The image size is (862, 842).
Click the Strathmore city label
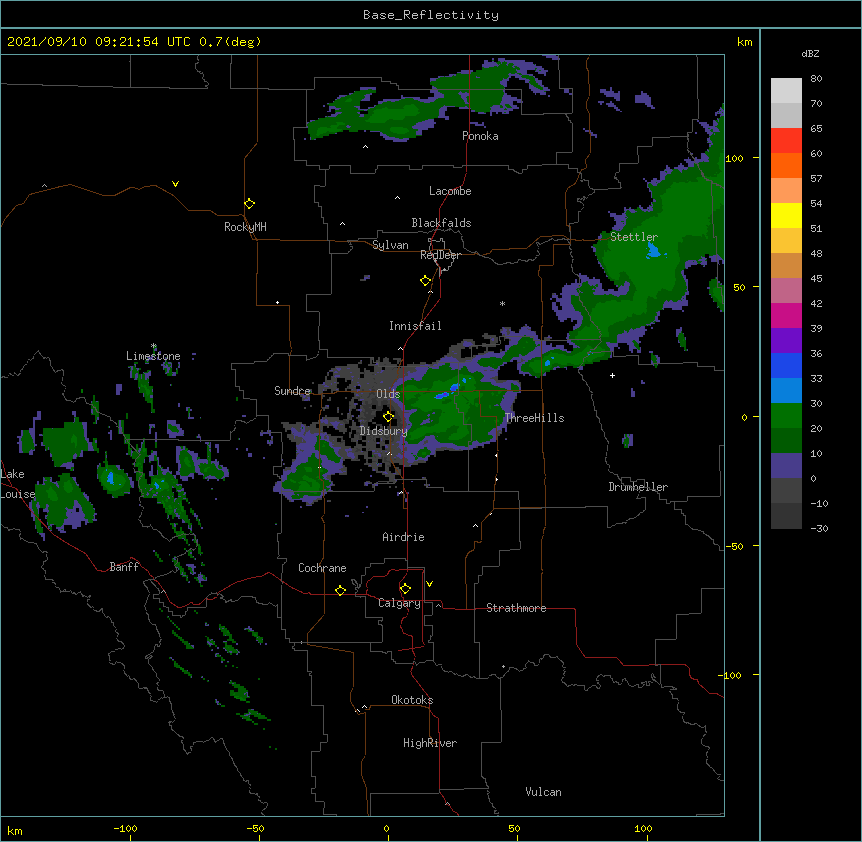pyautogui.click(x=516, y=608)
